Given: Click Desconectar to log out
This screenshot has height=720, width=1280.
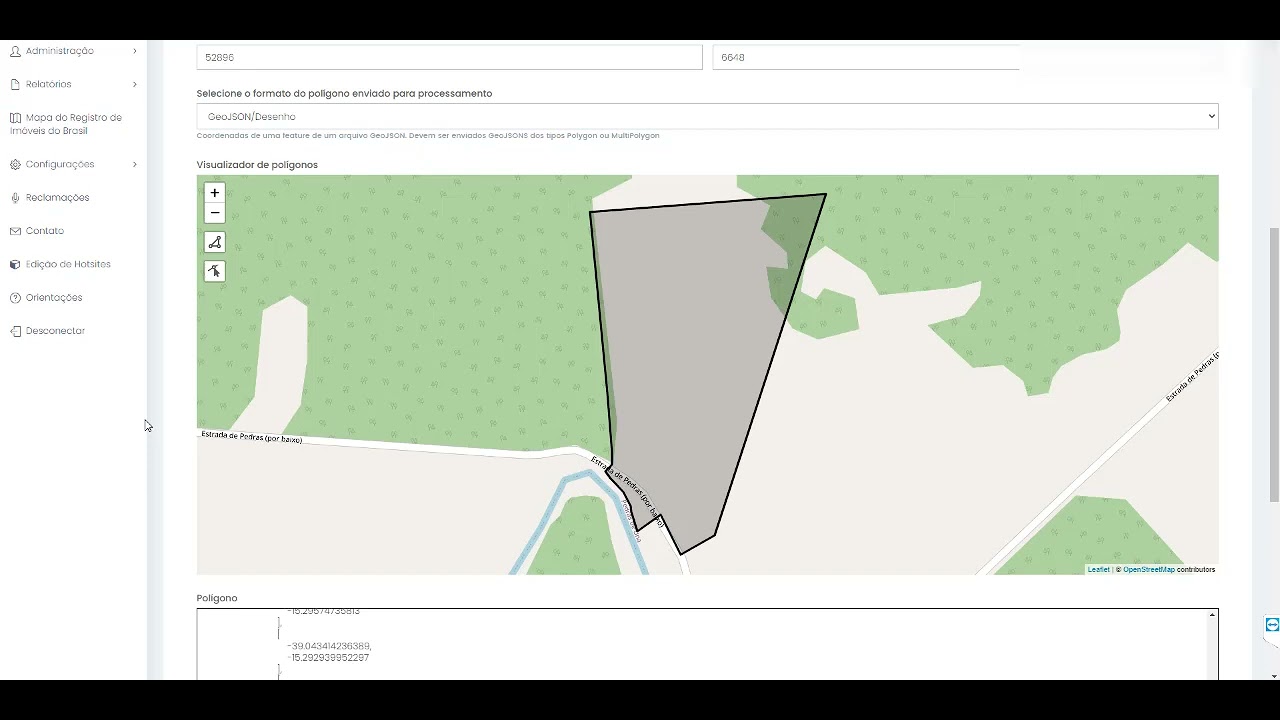Looking at the screenshot, I should pos(55,331).
